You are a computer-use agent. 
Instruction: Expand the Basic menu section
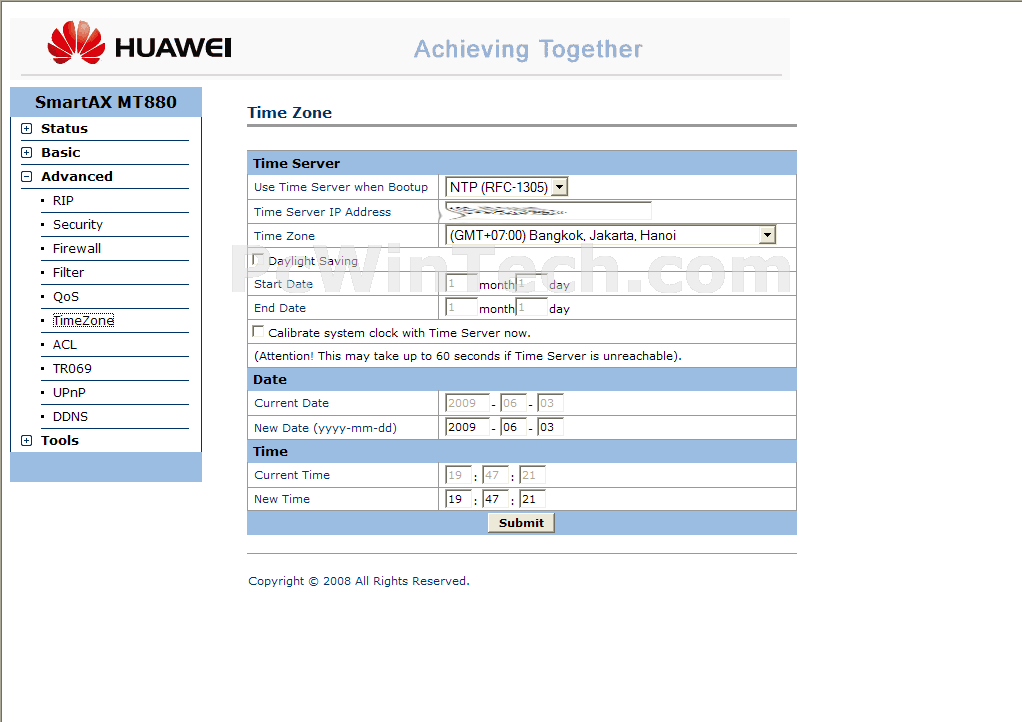click(27, 152)
